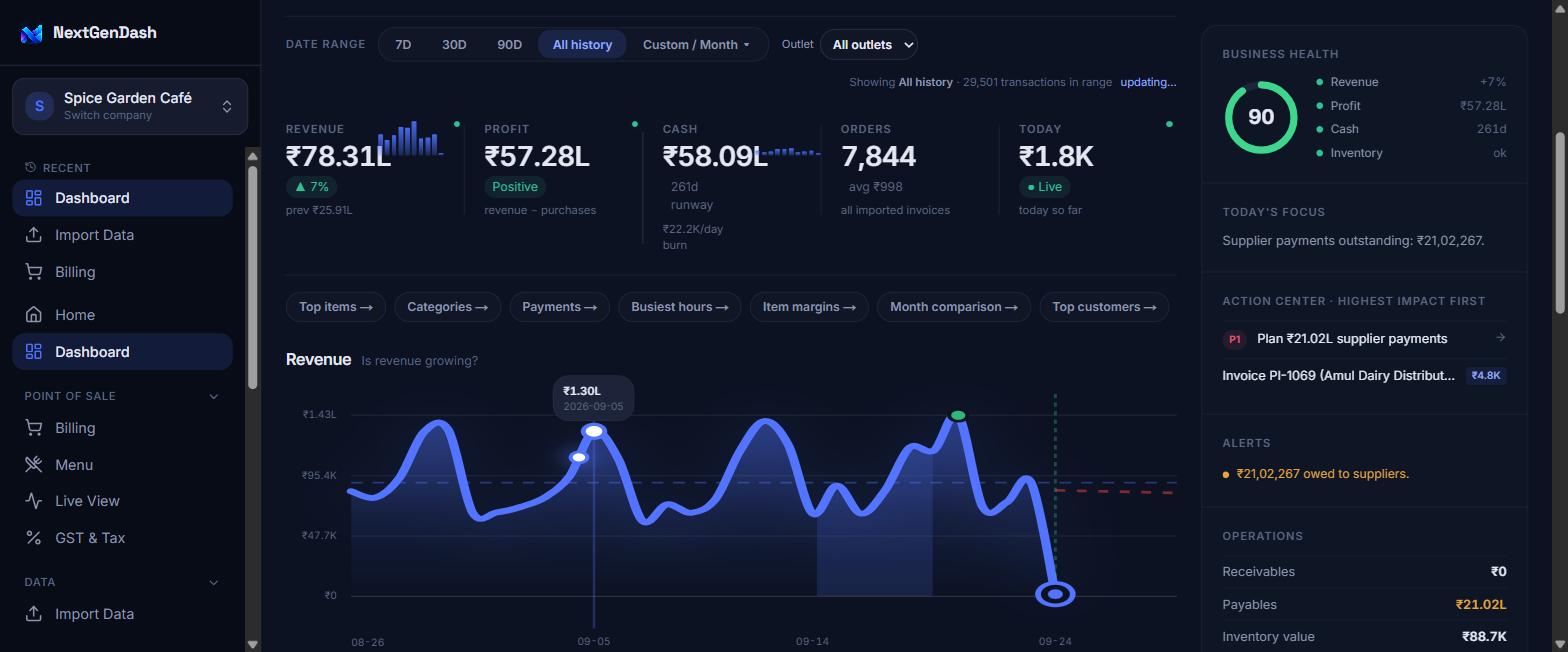
Task: Click the arrow on supplier payments action
Action: pos(1500,338)
